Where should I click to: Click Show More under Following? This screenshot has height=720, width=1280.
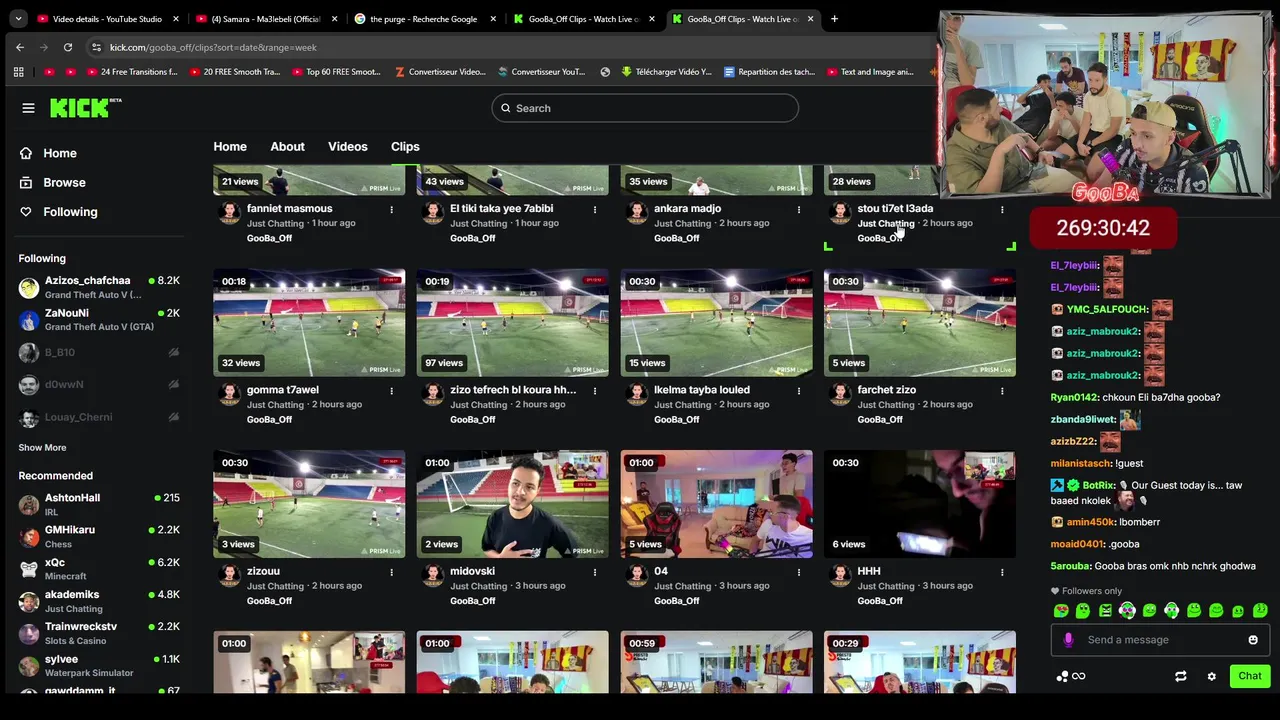(42, 448)
